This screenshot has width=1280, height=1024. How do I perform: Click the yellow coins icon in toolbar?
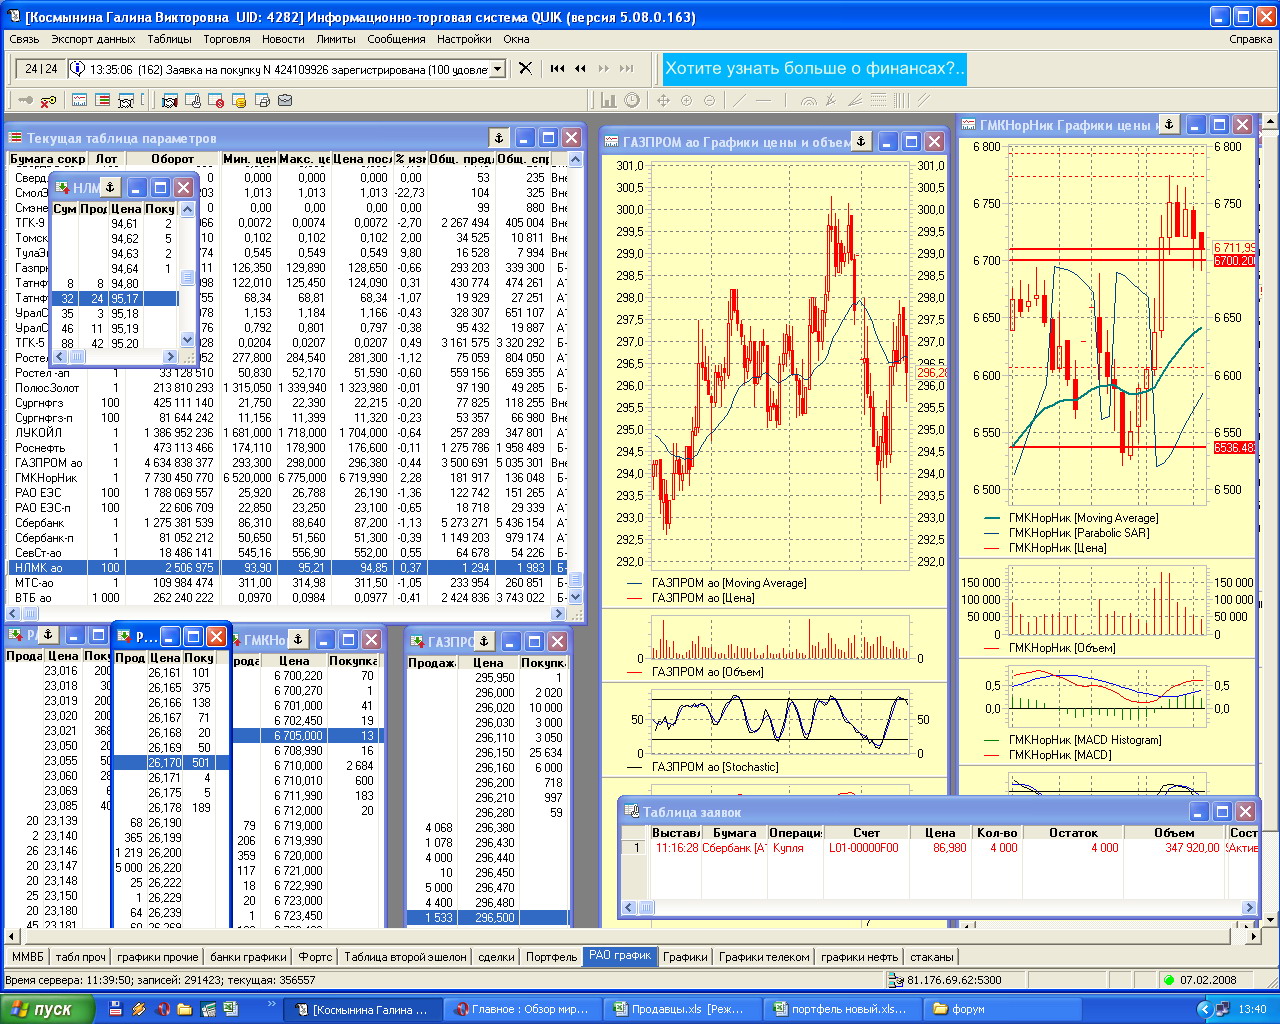point(239,100)
